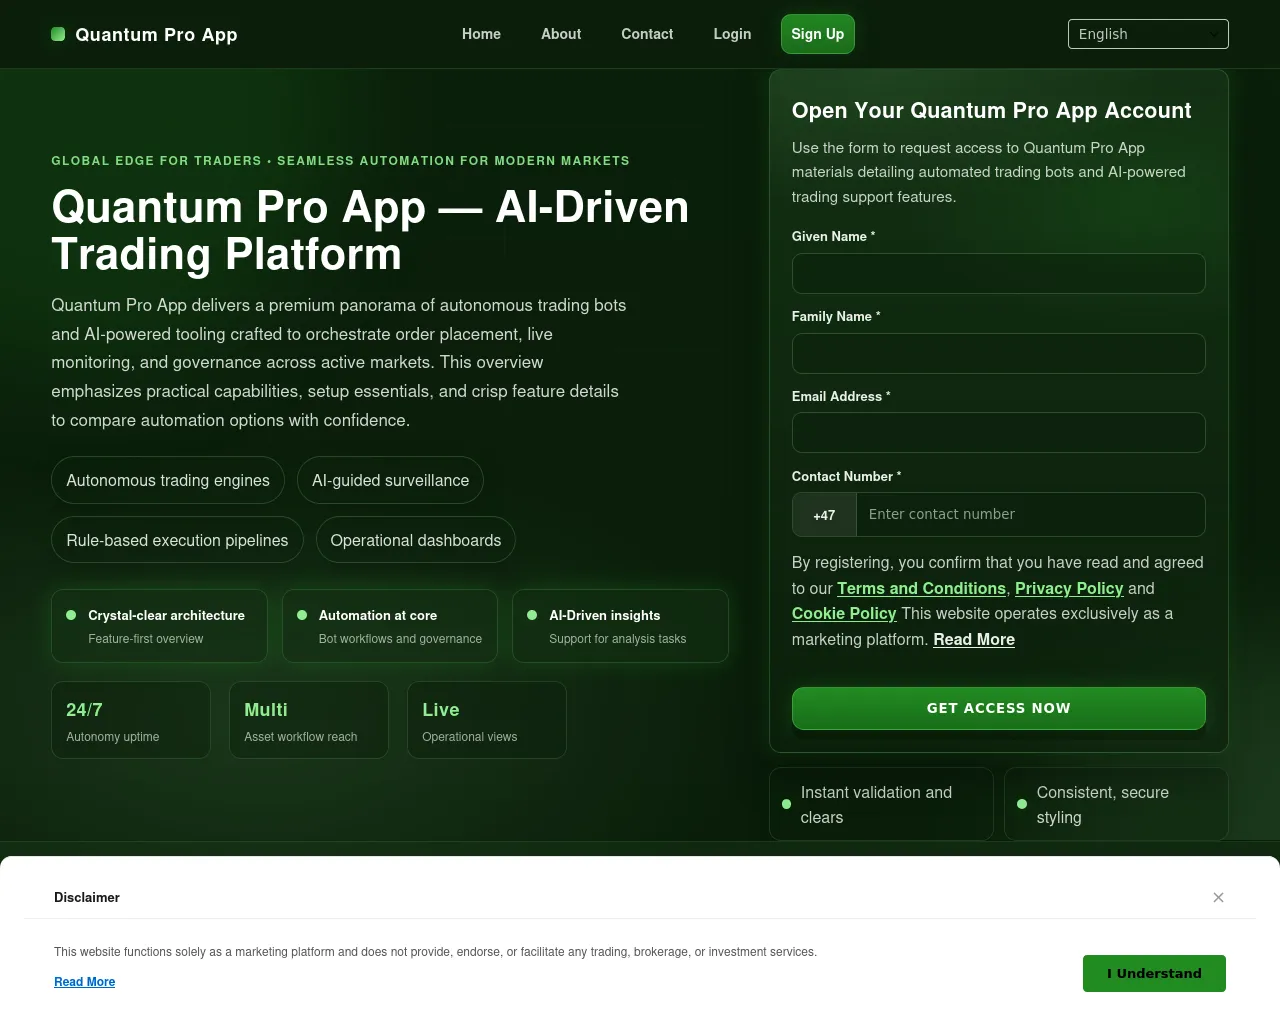
Task: Open the English language dropdown
Action: 1148,34
